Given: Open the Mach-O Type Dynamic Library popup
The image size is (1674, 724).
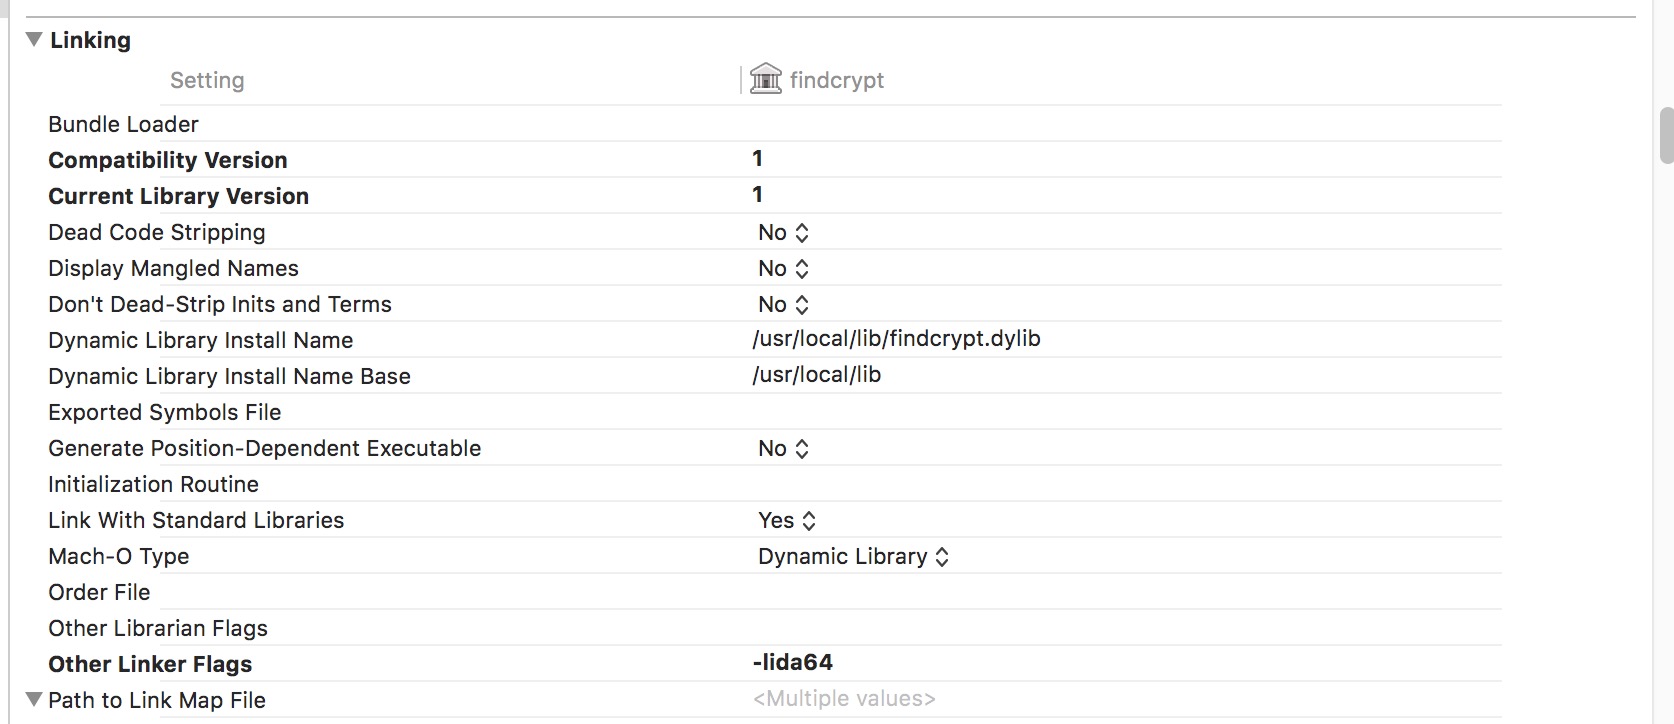Looking at the screenshot, I should pos(853,556).
